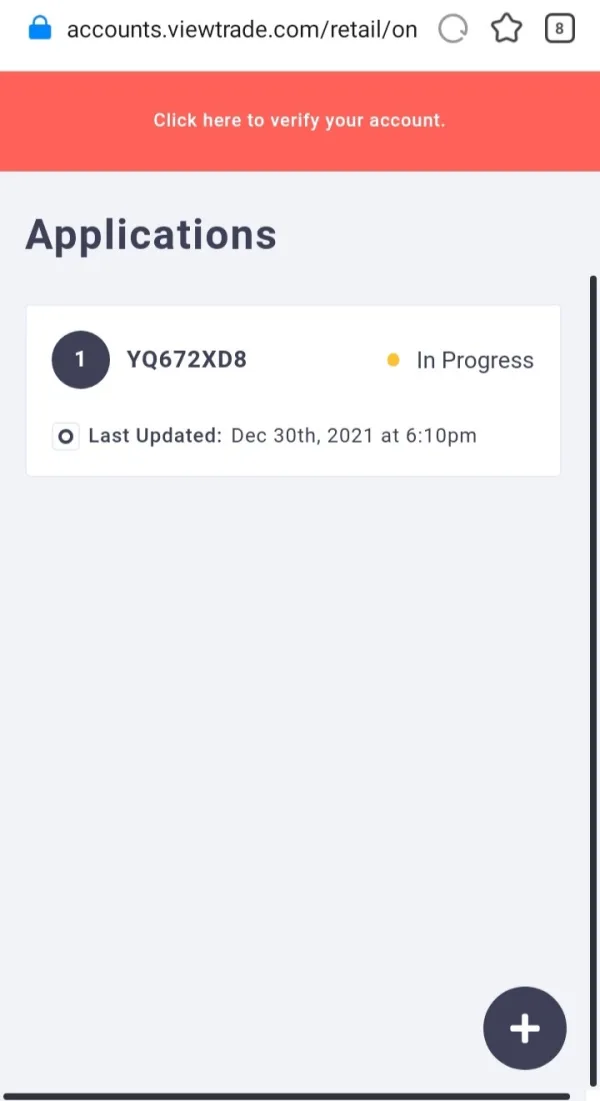Screen dimensions: 600x1101
Task: Open application YQ672XD8
Action: pos(186,360)
